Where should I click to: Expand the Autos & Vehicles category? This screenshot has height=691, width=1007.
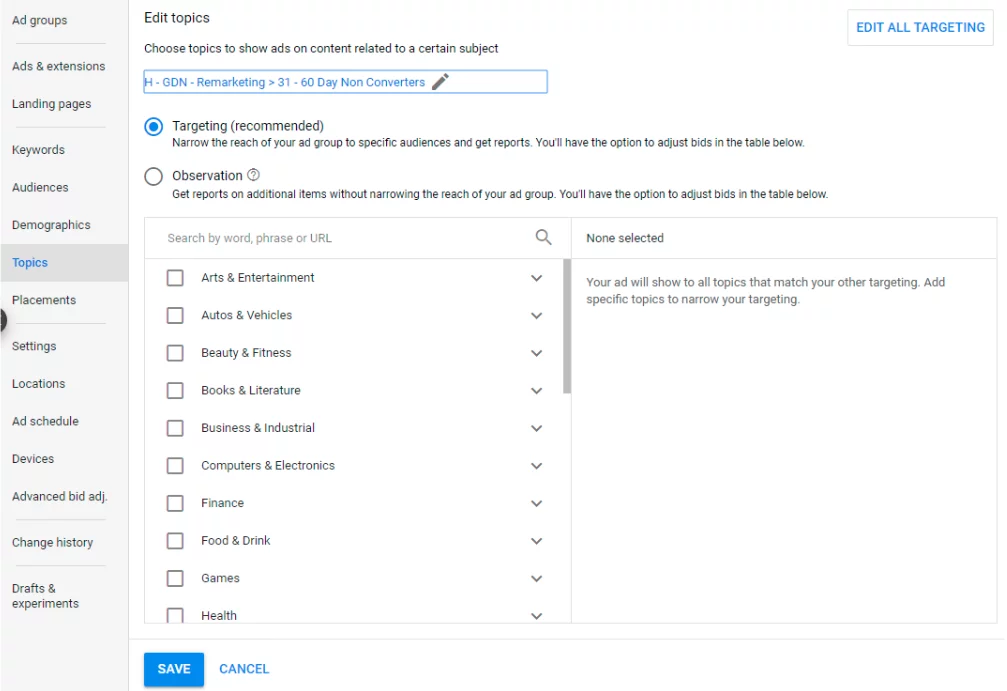click(x=536, y=316)
